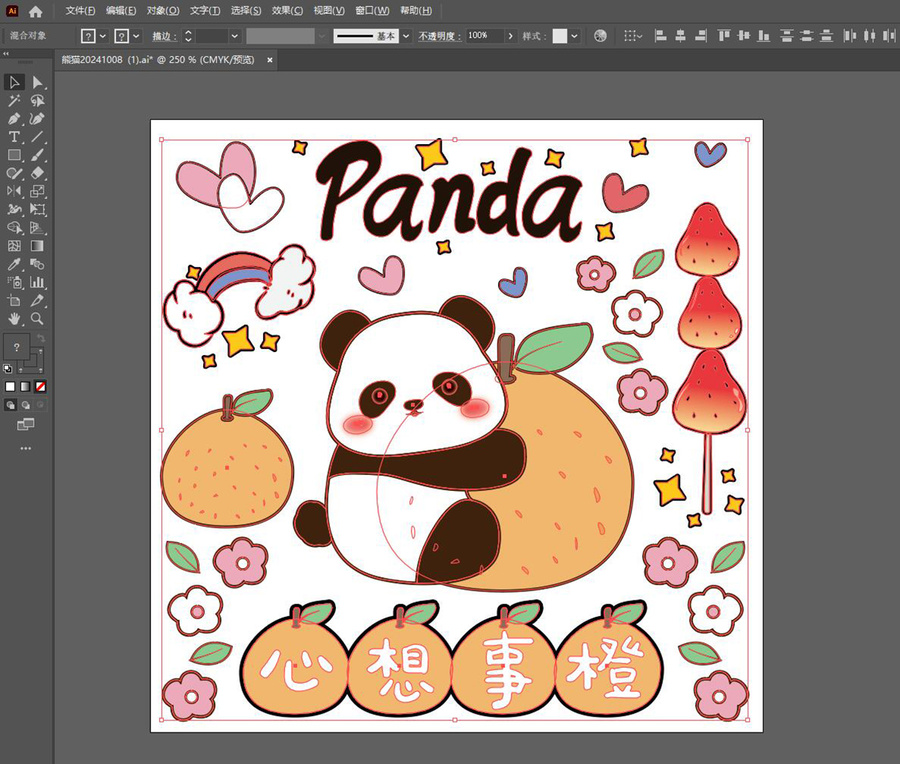Open the 窗口(W) menu
900x764 pixels.
click(x=372, y=10)
